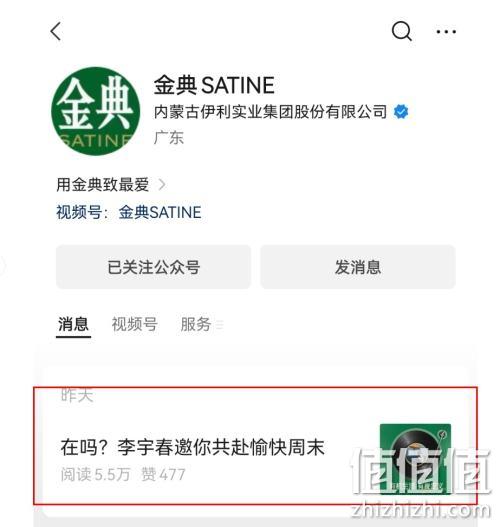The image size is (500, 527).
Task: Tap the 阅读 5.5万 read count
Action: (95, 475)
